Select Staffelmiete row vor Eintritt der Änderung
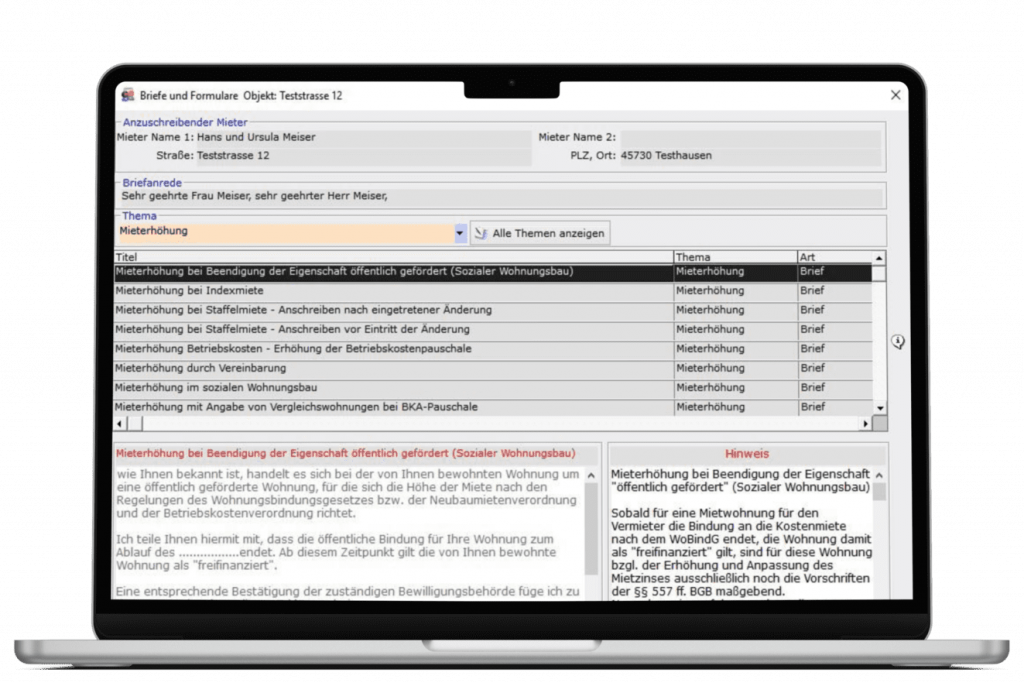 click(493, 330)
